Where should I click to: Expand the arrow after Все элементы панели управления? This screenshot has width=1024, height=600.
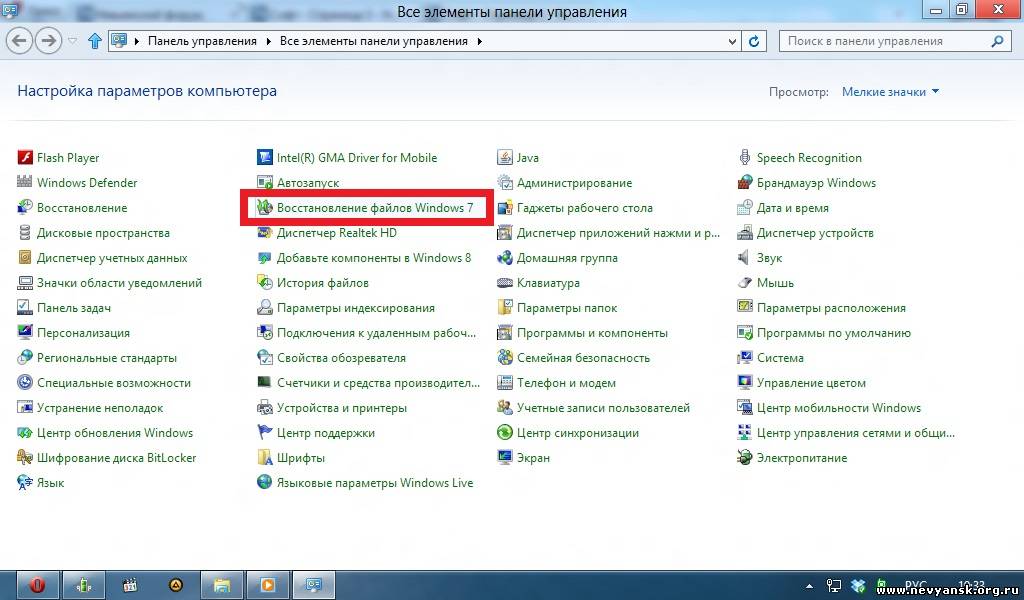pos(480,41)
